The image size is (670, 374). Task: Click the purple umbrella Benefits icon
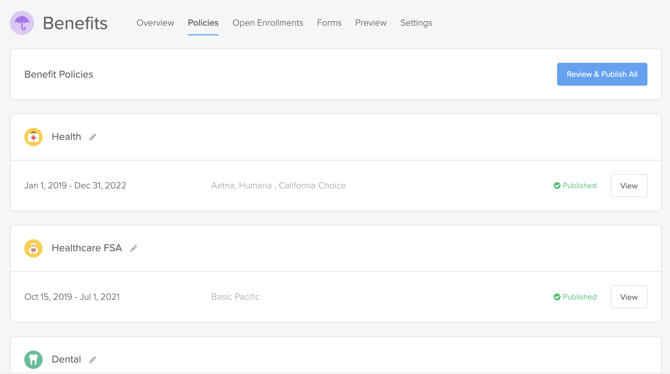22,23
